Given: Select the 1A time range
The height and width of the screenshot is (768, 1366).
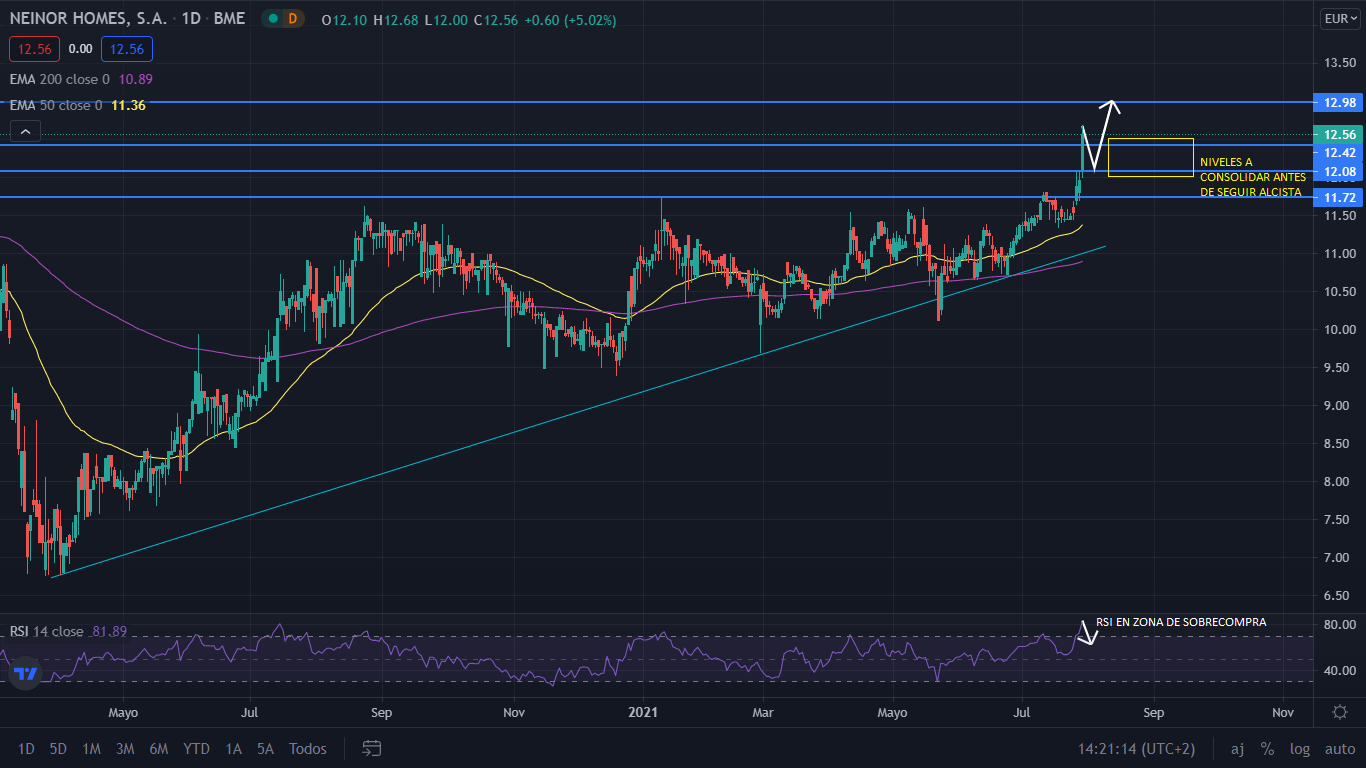Looking at the screenshot, I should tap(233, 749).
